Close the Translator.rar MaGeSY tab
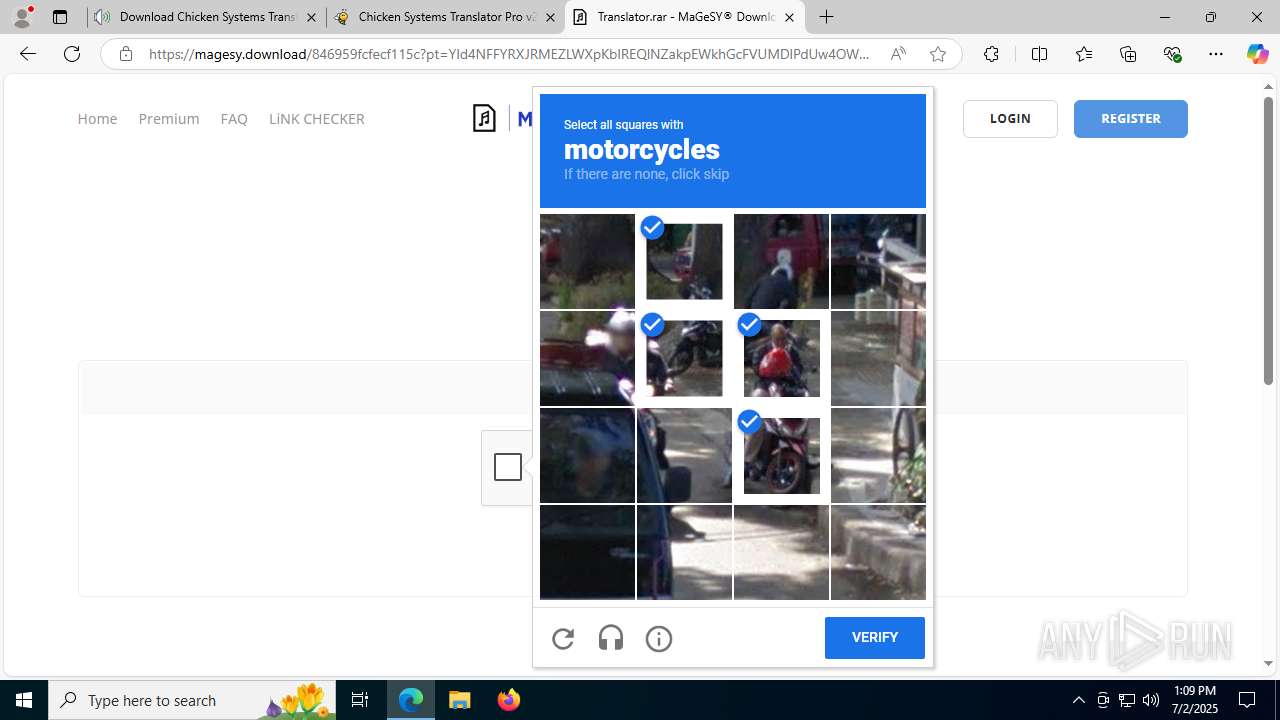Viewport: 1280px width, 720px height. point(789,17)
